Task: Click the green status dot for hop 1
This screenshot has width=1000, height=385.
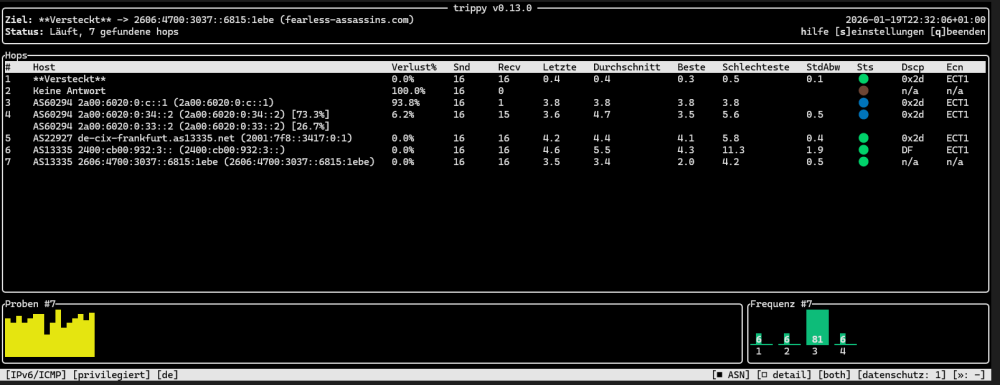Action: click(864, 79)
